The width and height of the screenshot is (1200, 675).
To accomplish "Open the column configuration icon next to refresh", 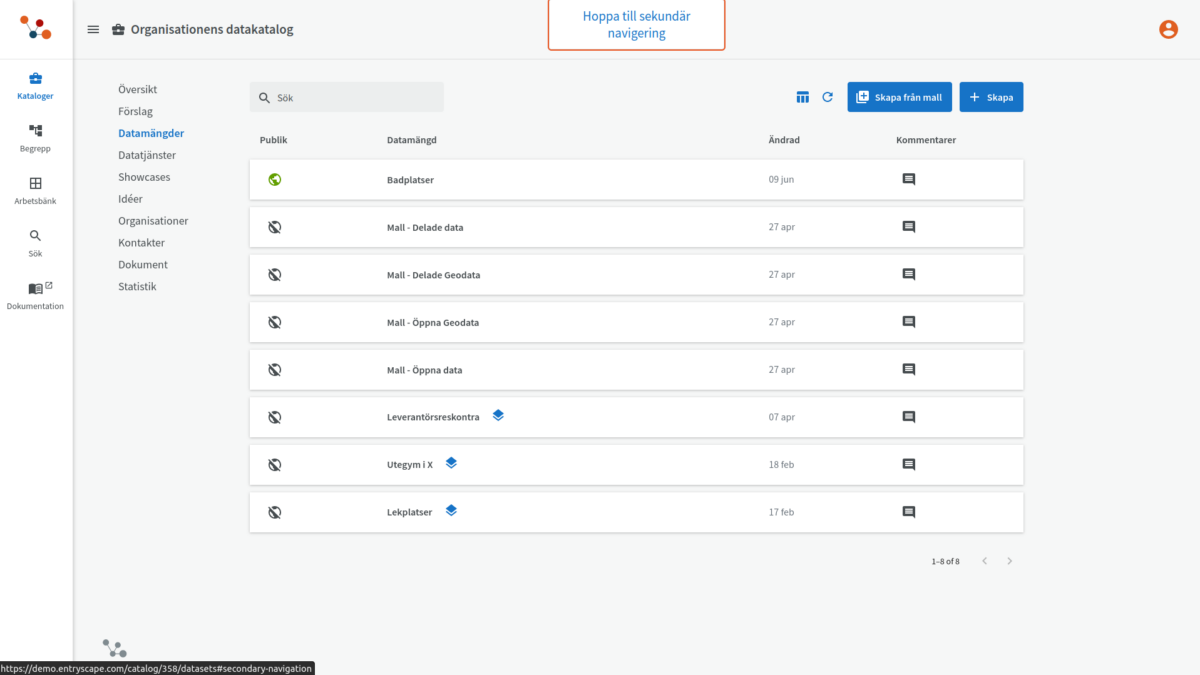I will 802,97.
